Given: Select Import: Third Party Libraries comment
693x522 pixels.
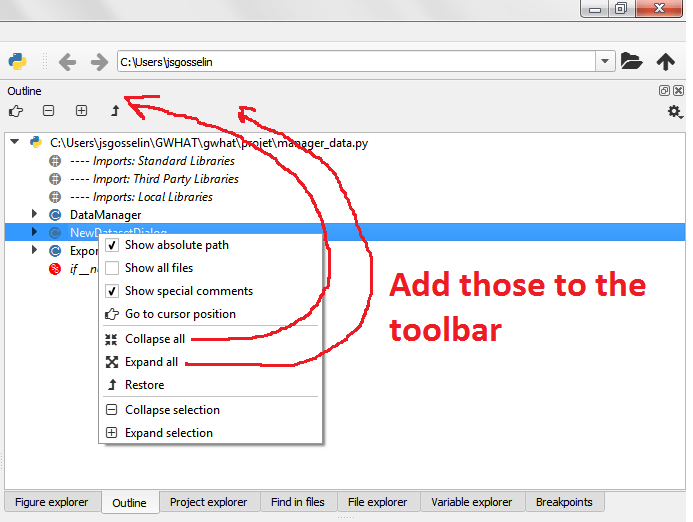Looking at the screenshot, I should point(154,179).
